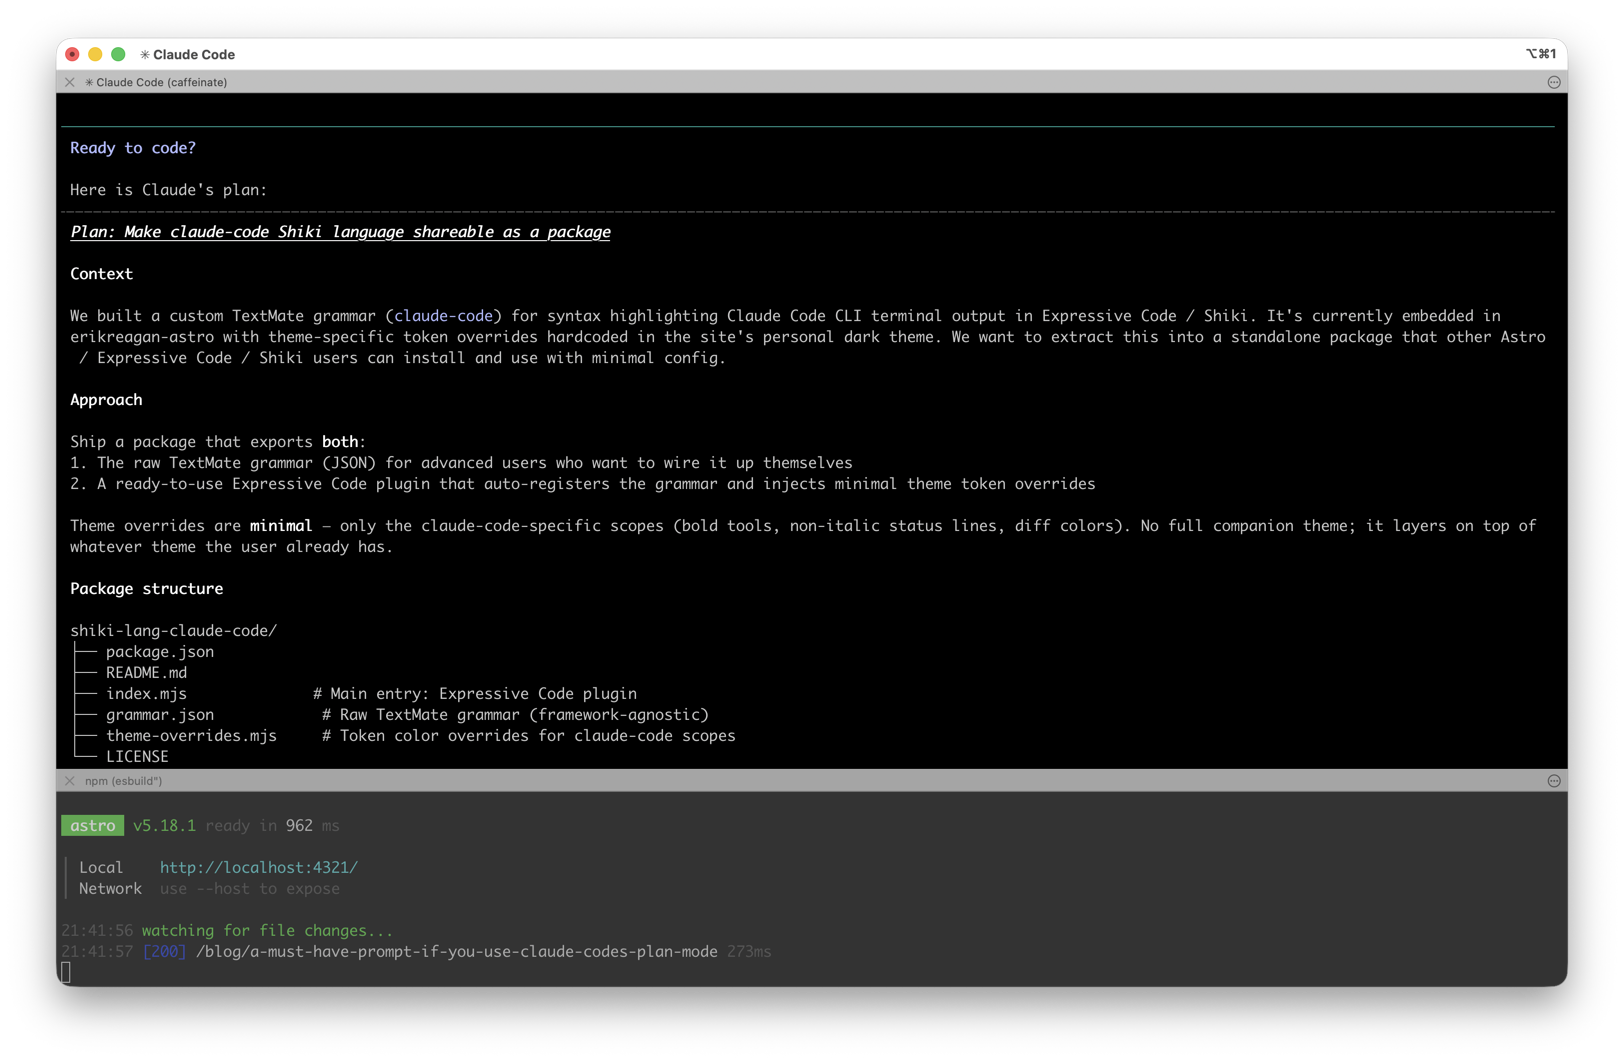The height and width of the screenshot is (1061, 1624).
Task: Click theme-overrides.mjs in the package tree
Action: pyautogui.click(x=191, y=736)
